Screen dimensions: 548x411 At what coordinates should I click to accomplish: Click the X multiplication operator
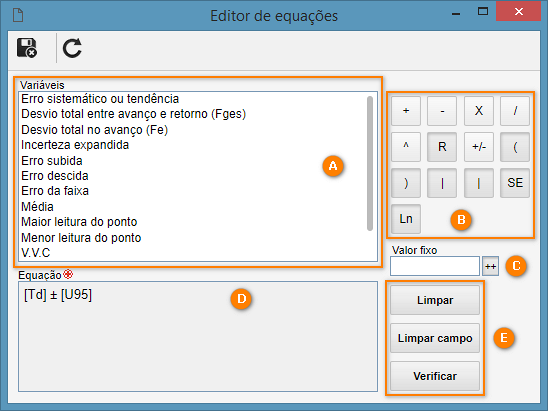(x=479, y=111)
